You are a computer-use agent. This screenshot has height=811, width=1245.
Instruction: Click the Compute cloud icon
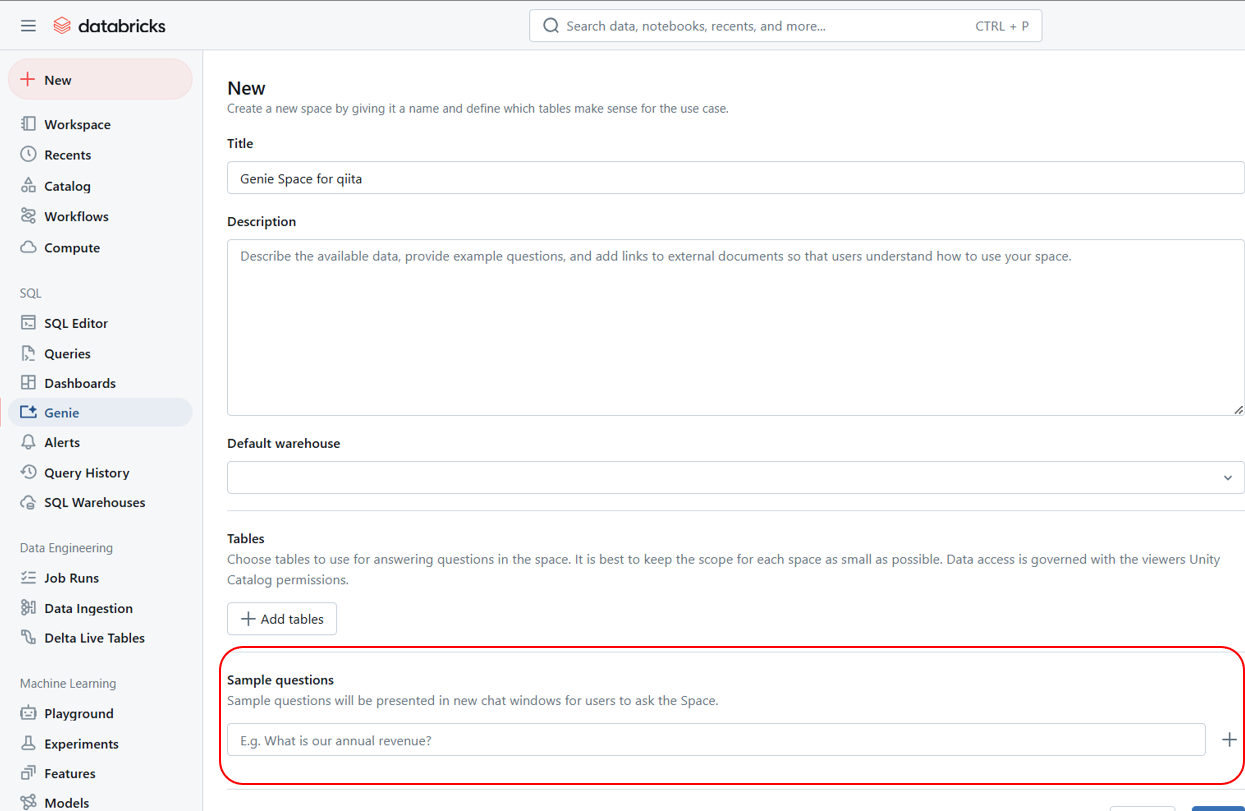(x=28, y=247)
